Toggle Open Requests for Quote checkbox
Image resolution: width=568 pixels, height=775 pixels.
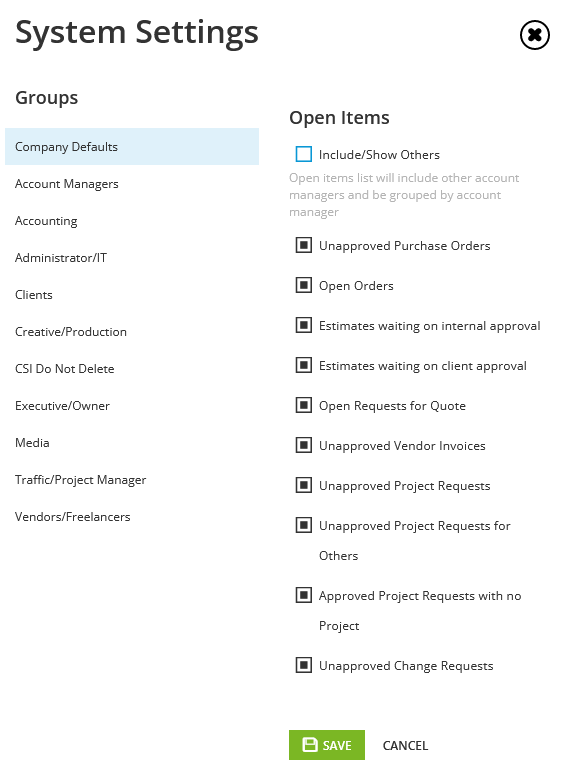(304, 405)
